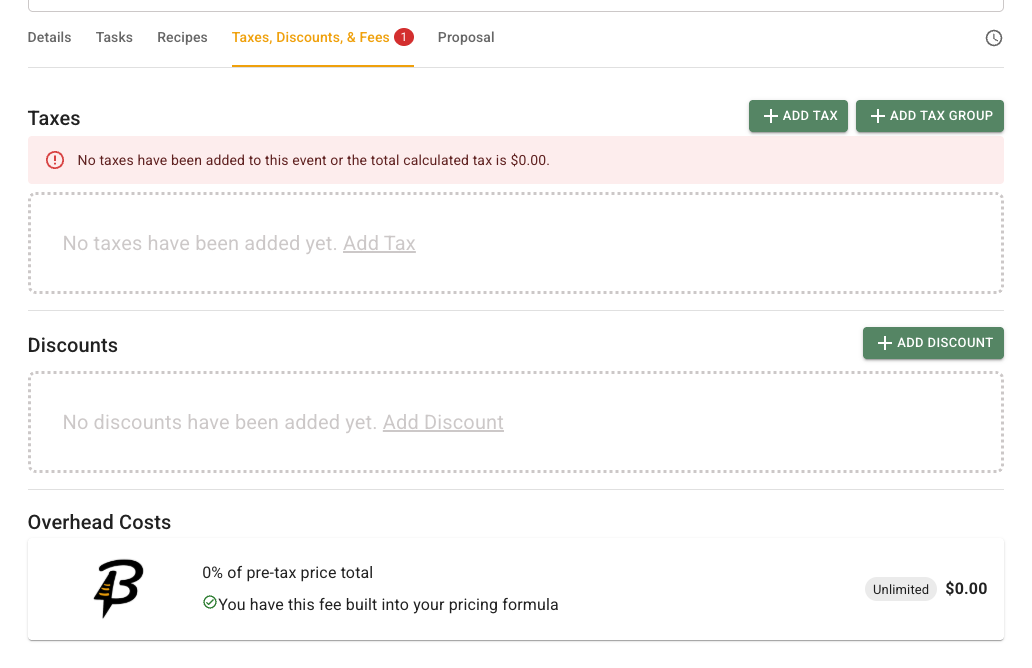Click the ADD TAX GROUP button
The image size is (1032, 668).
(929, 116)
